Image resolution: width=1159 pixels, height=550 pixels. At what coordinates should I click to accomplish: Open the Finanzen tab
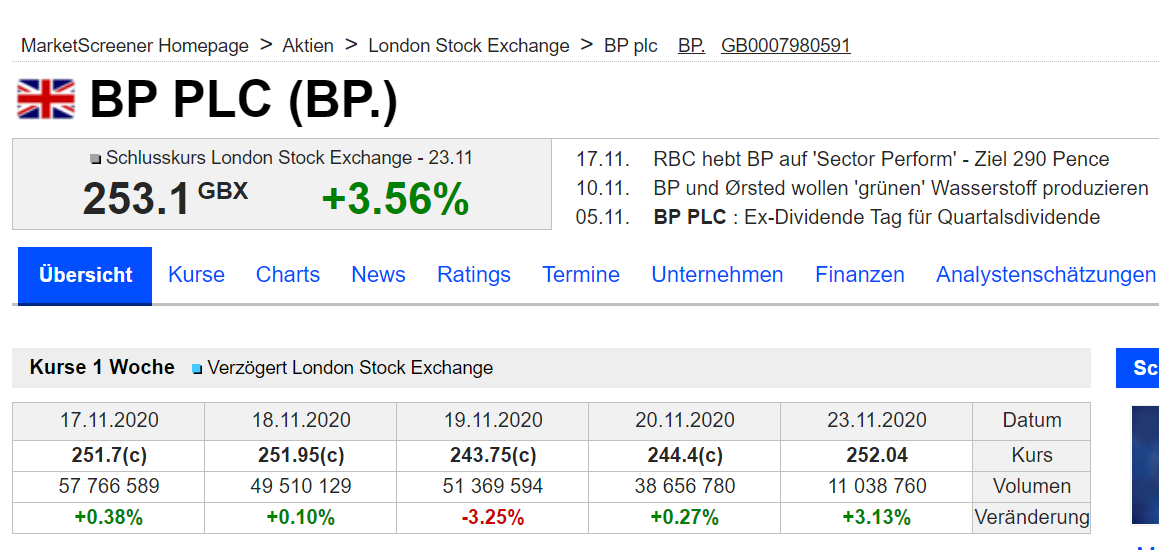tap(860, 275)
